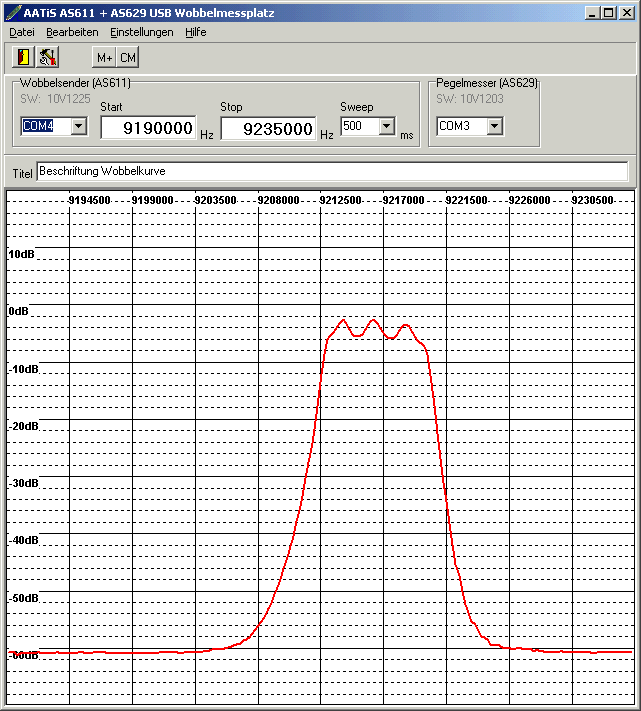The image size is (641, 711).
Task: Minimize the Wobbelmessplatz window
Action: coord(594,13)
